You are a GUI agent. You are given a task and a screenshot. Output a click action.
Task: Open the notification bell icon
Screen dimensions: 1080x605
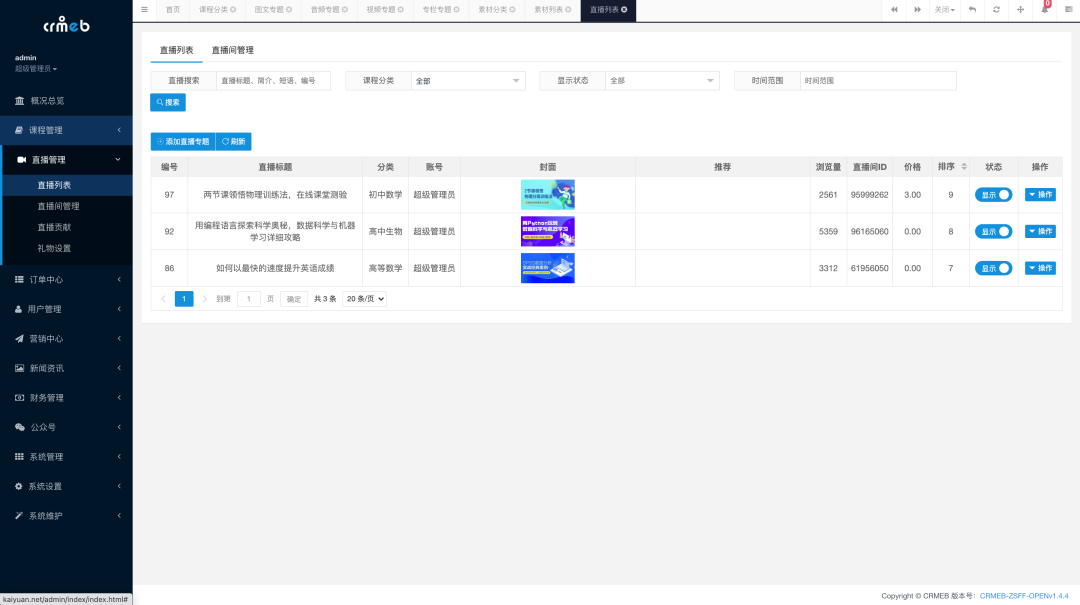tap(1044, 10)
